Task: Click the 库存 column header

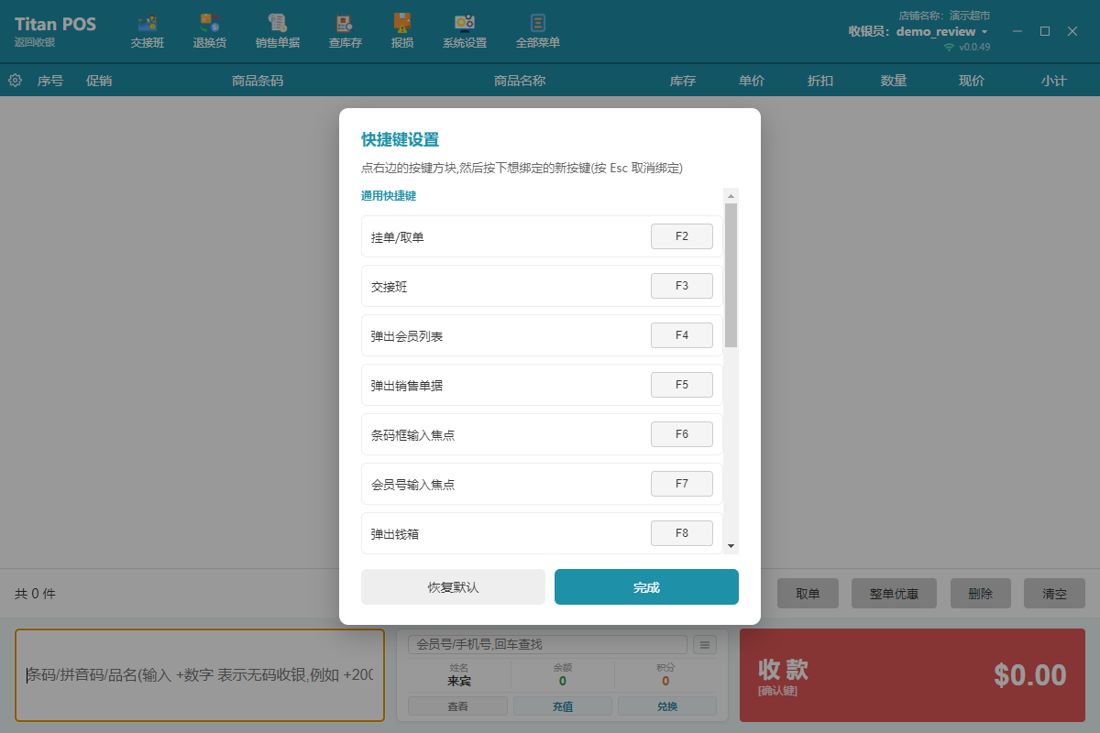Action: [x=683, y=81]
